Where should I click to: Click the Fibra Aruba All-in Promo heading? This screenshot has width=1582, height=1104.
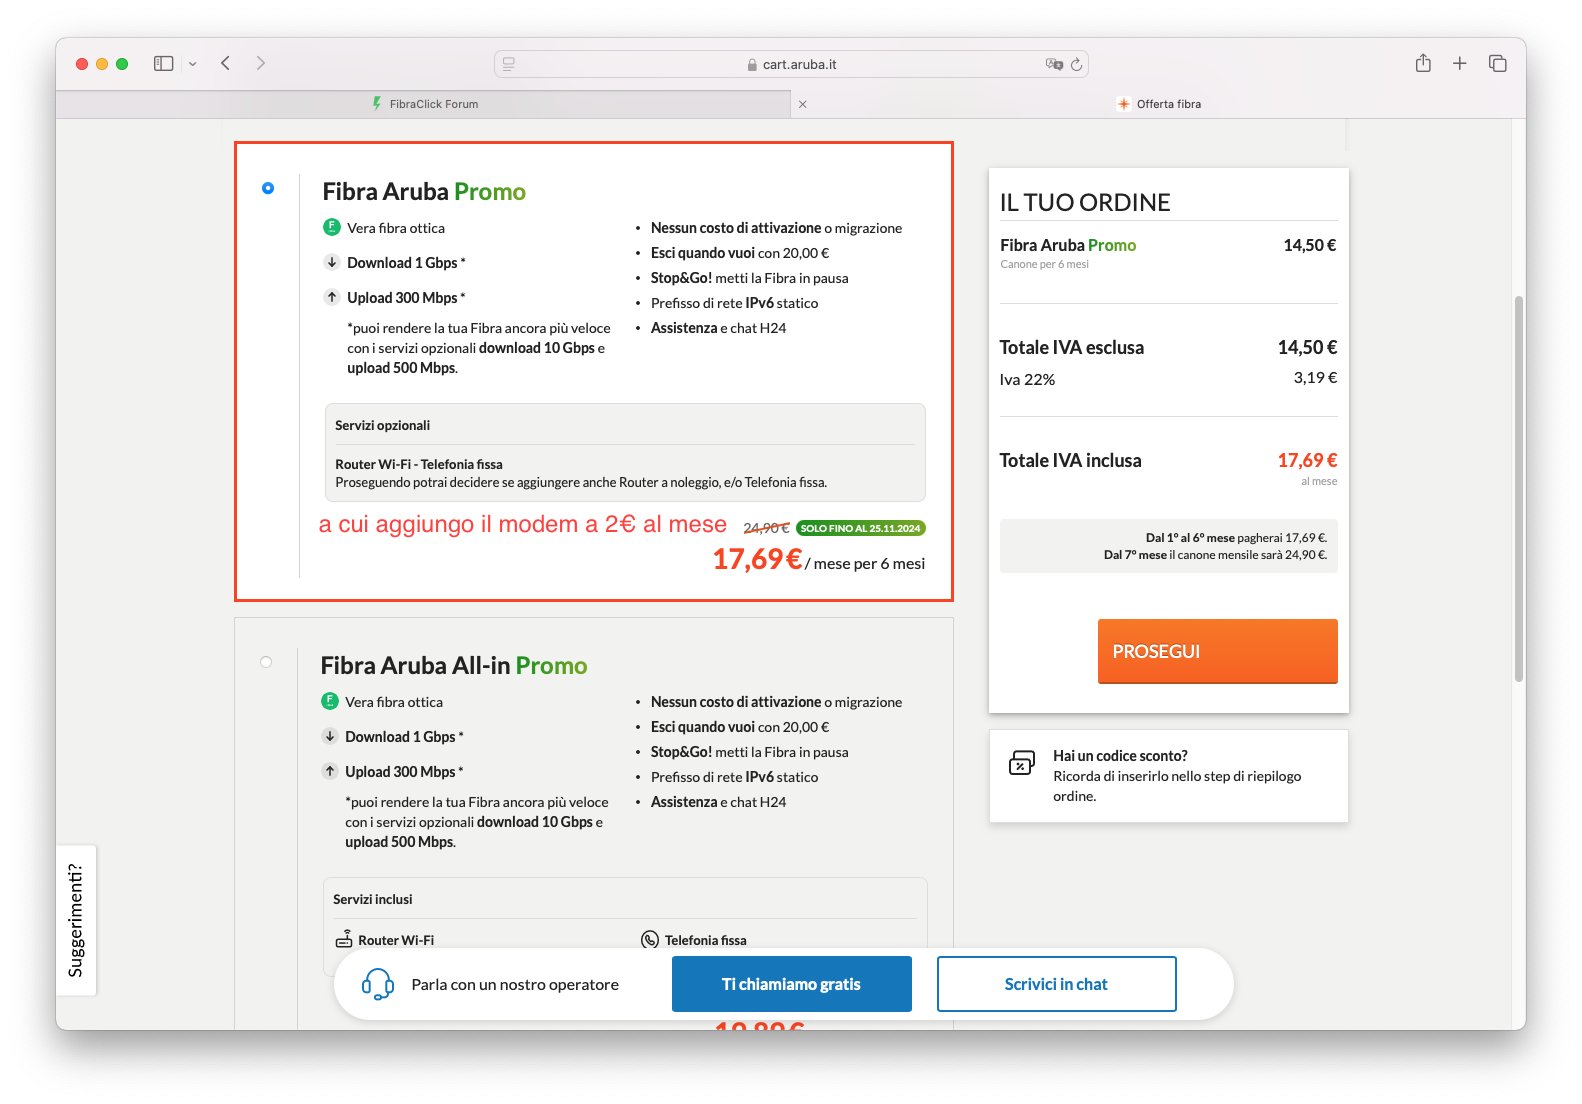pyautogui.click(x=454, y=665)
